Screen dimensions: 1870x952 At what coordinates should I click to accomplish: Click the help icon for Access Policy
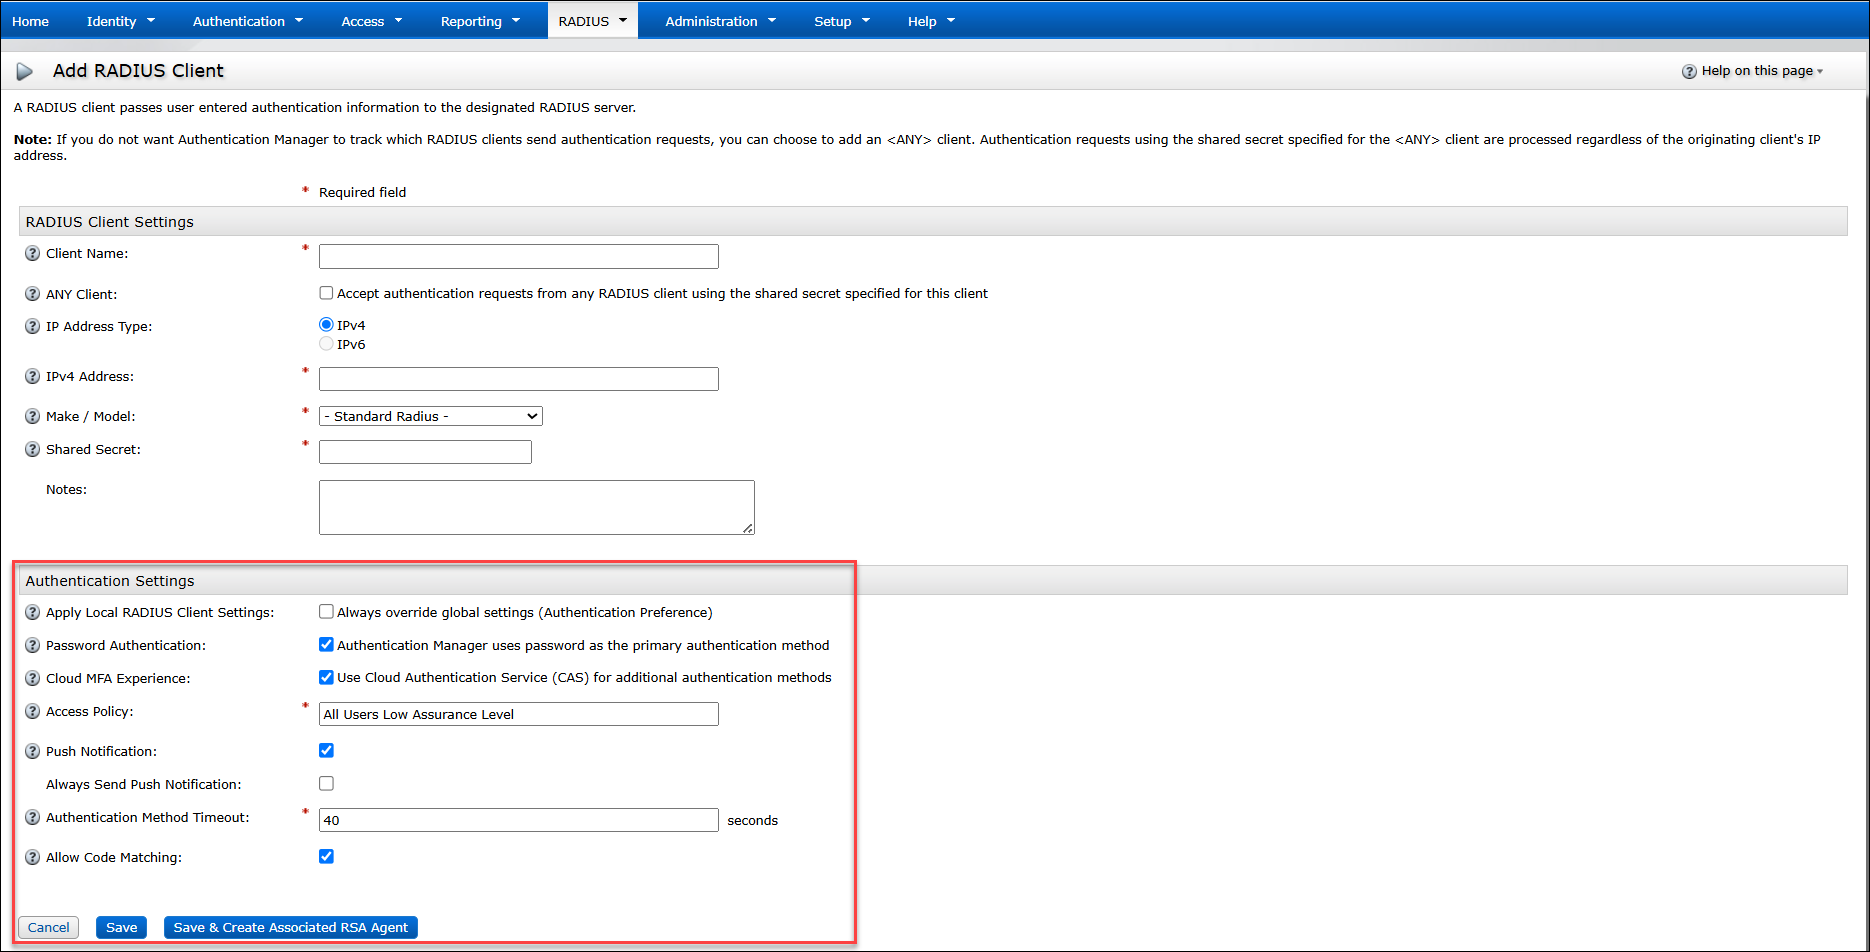coord(32,711)
